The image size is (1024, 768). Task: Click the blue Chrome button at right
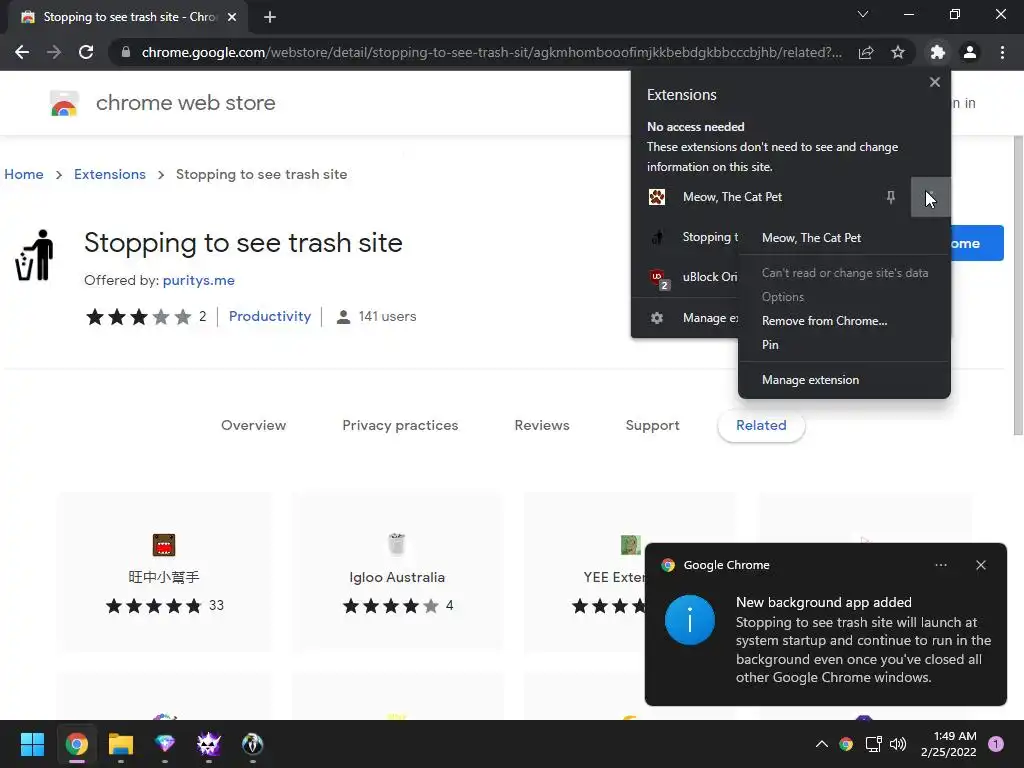pos(977,243)
